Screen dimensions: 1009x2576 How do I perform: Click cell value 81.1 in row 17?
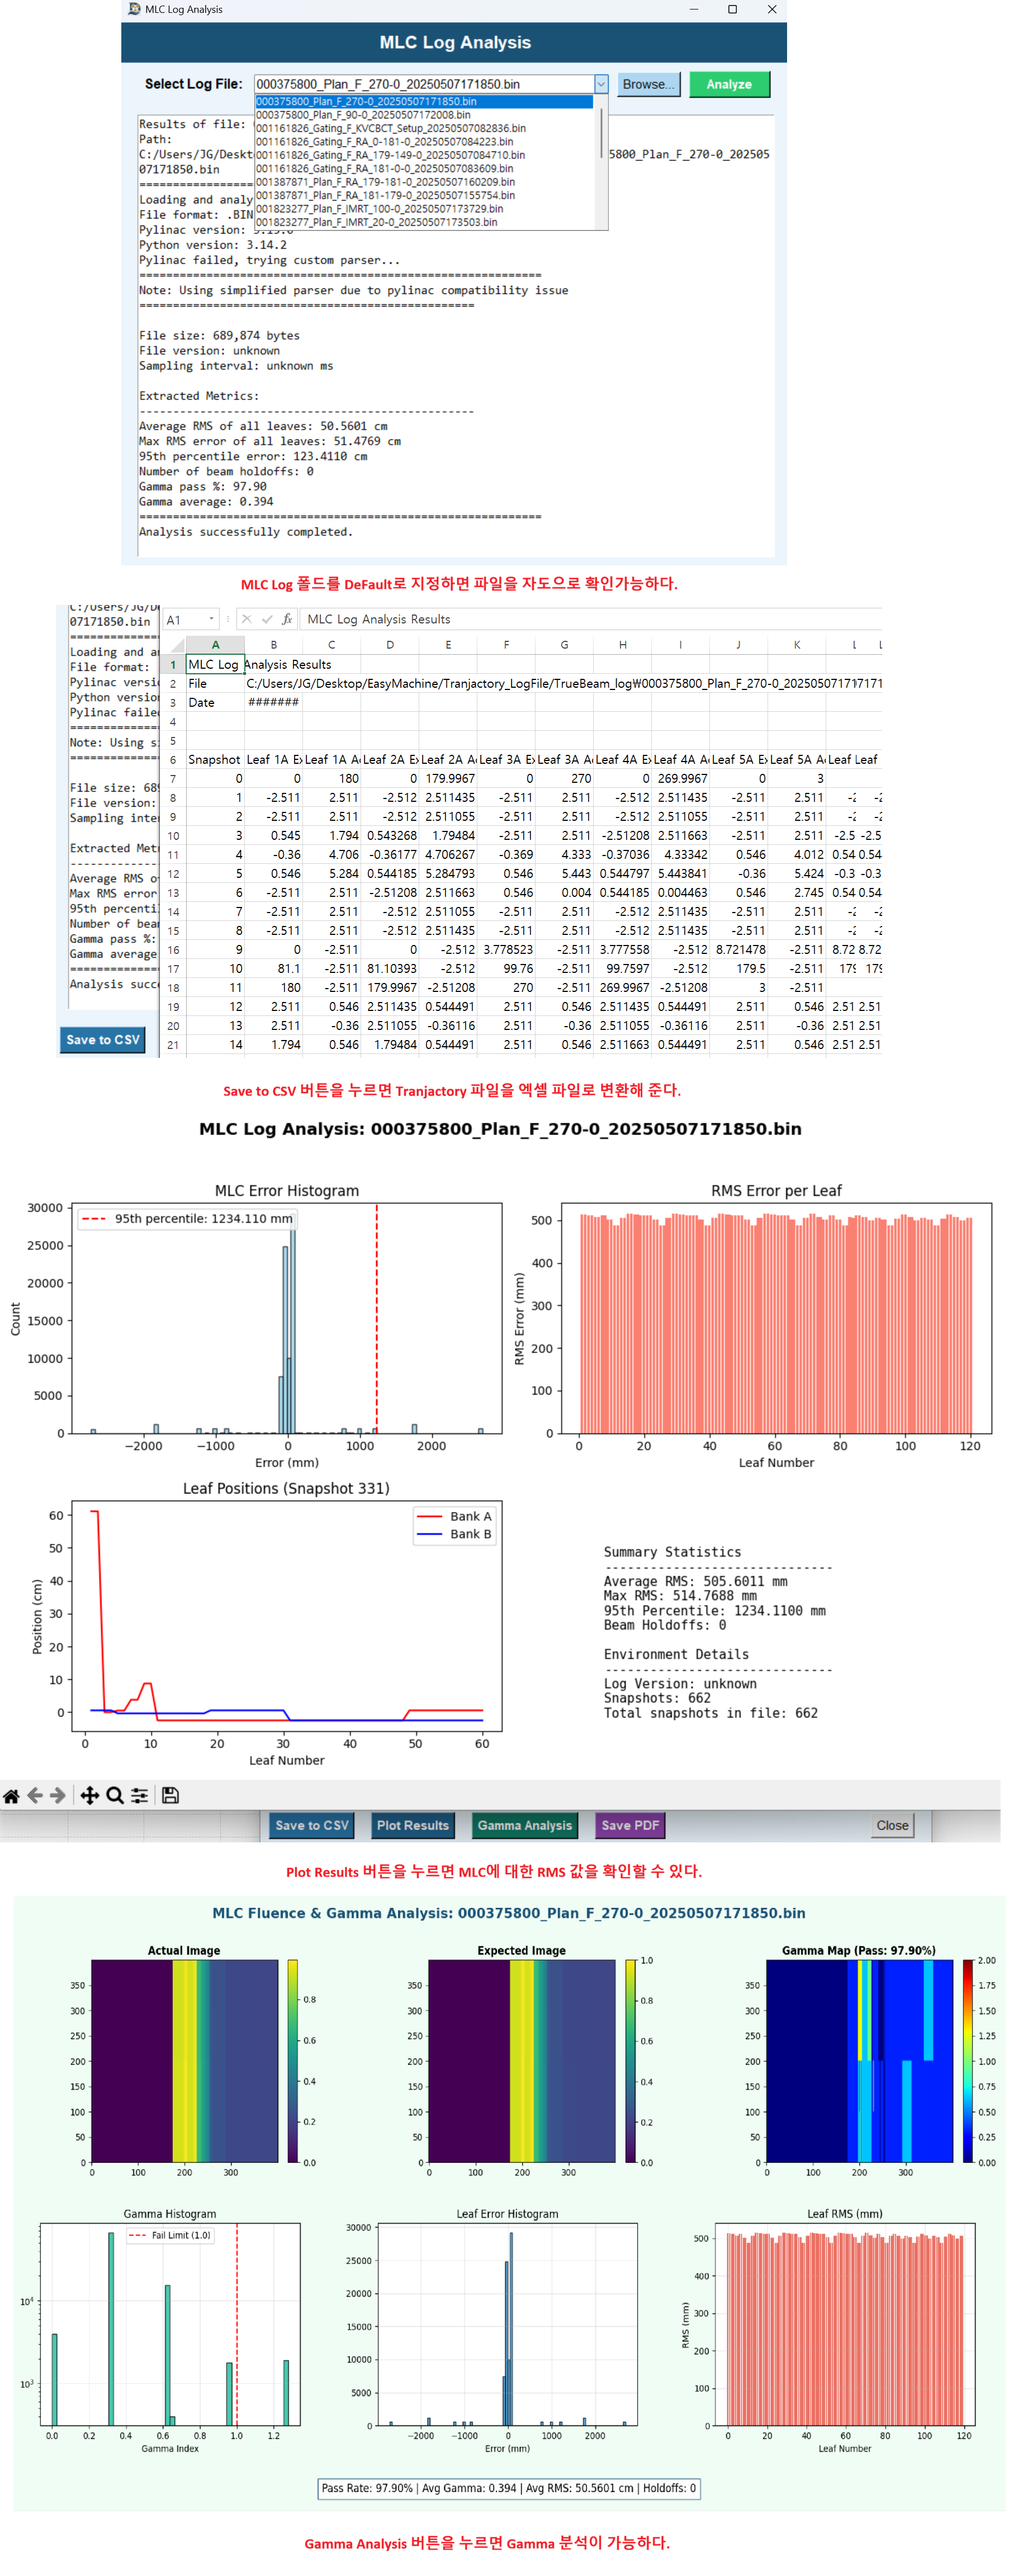click(x=273, y=968)
